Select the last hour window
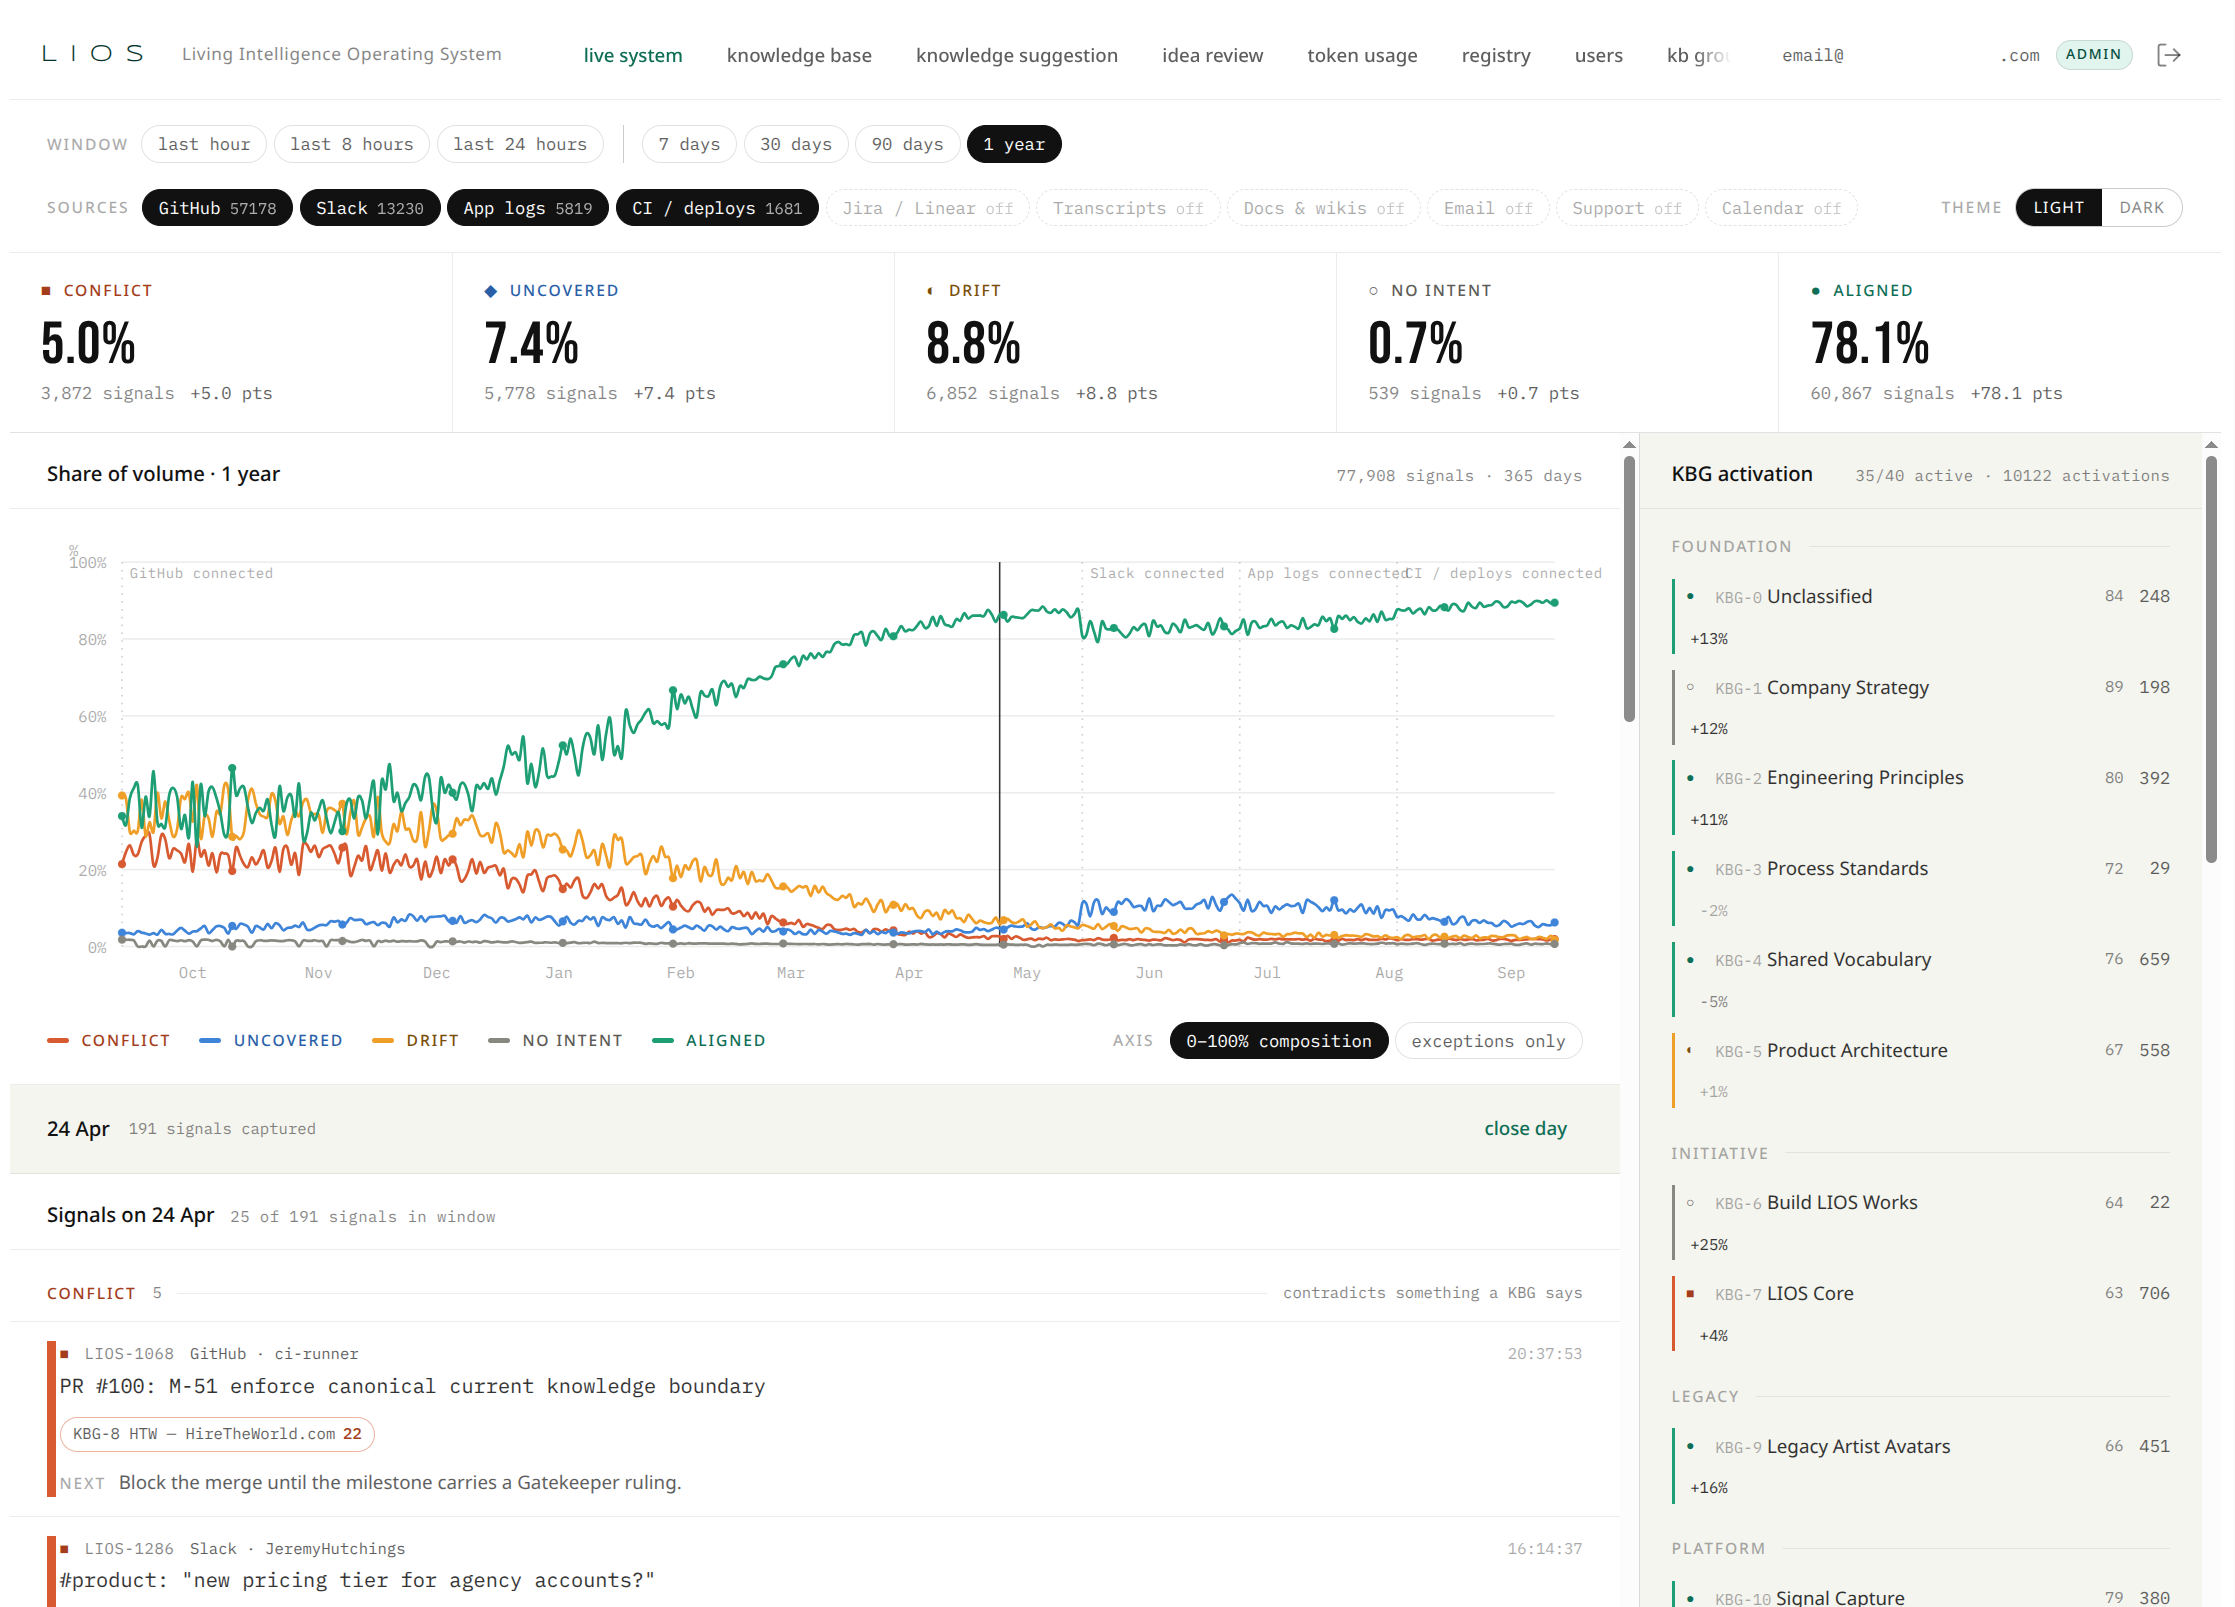The width and height of the screenshot is (2235, 1607). [x=204, y=144]
